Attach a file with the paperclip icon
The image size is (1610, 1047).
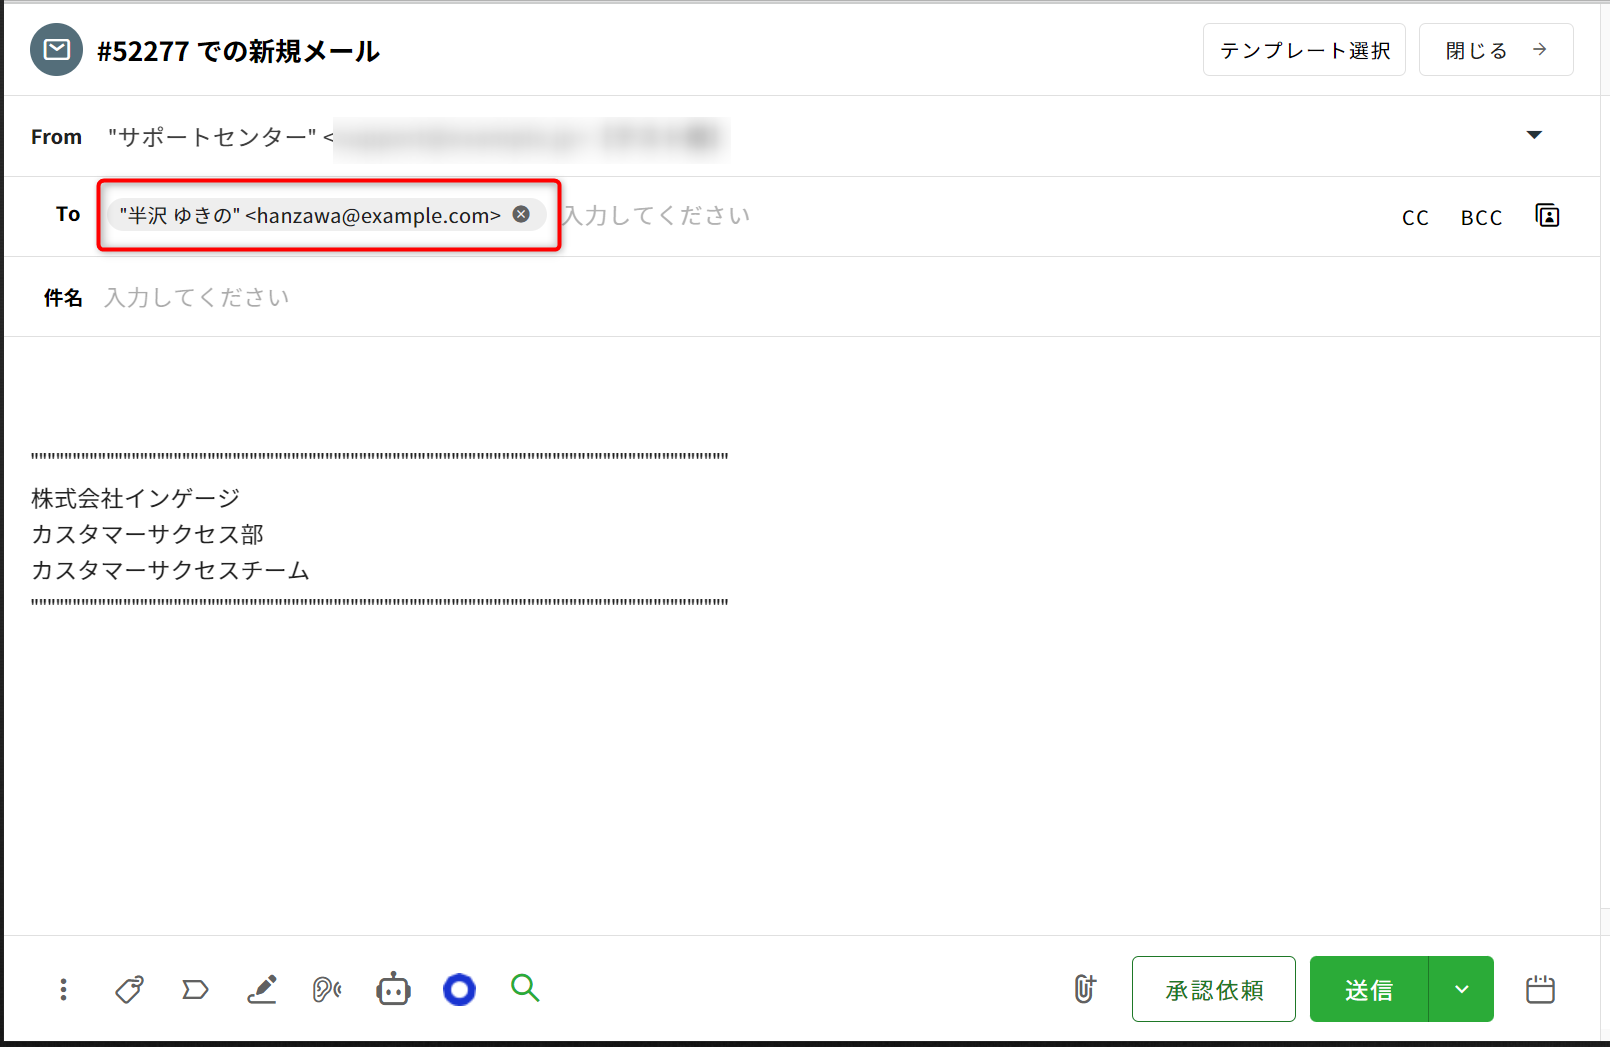click(x=1085, y=989)
